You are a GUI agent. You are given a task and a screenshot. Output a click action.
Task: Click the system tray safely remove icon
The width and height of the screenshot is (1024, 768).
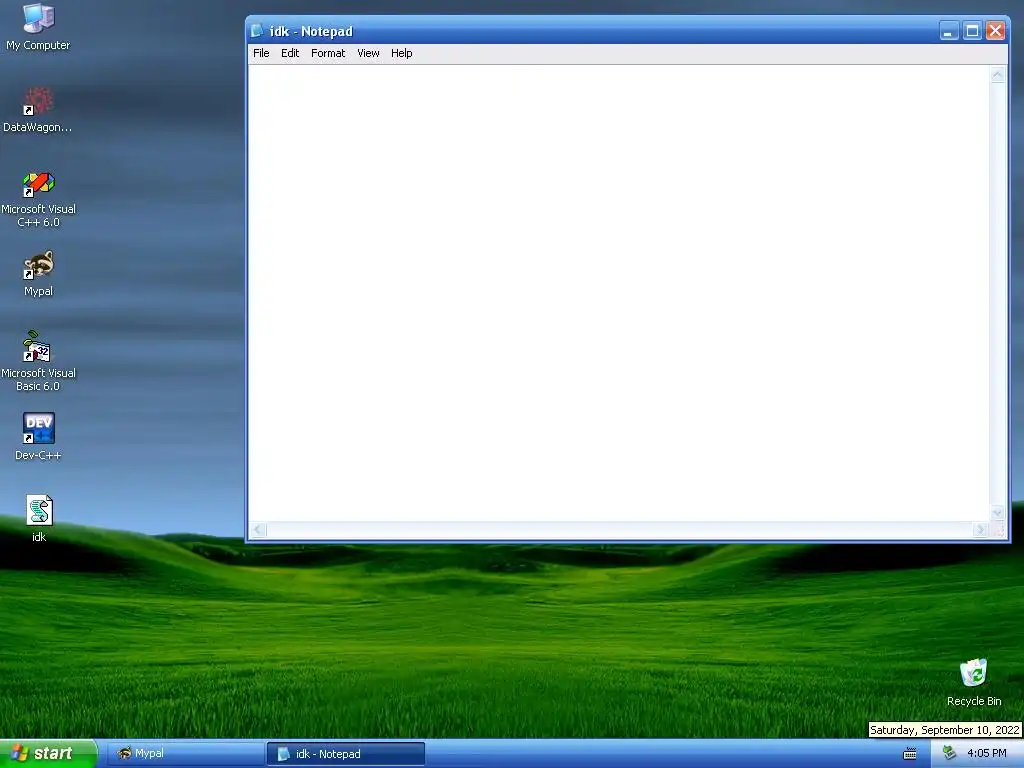point(950,754)
